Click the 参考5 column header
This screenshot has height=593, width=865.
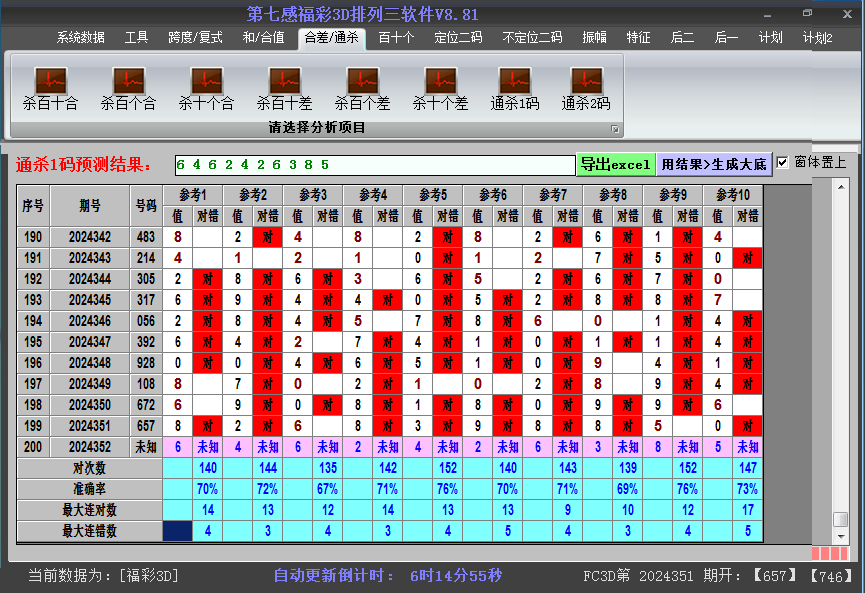point(433,195)
